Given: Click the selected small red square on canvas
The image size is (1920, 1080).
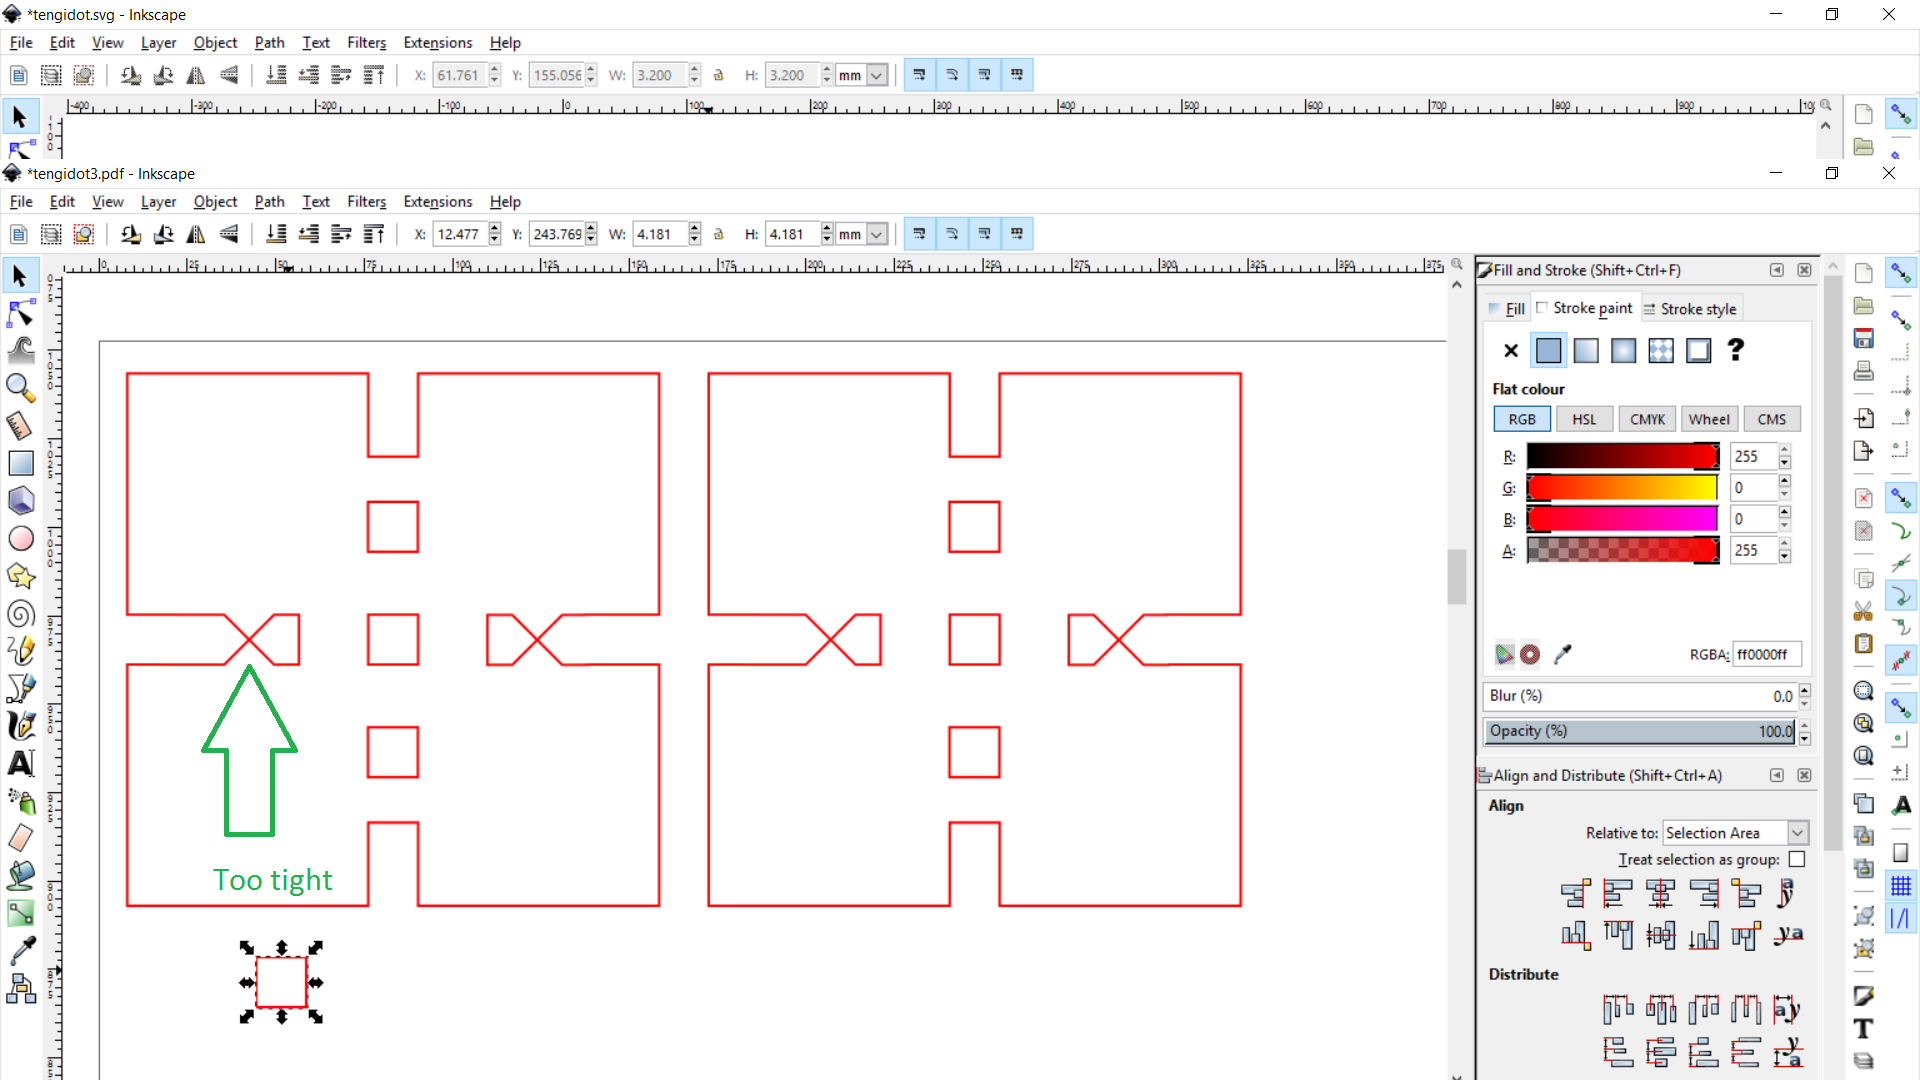Looking at the screenshot, I should [x=281, y=982].
